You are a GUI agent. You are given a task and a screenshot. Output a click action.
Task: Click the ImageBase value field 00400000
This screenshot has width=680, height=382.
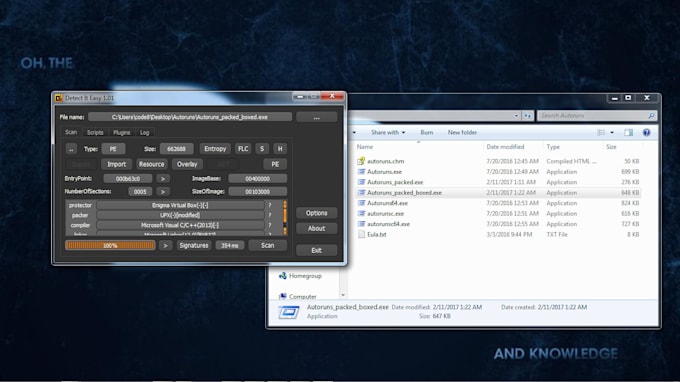(258, 179)
